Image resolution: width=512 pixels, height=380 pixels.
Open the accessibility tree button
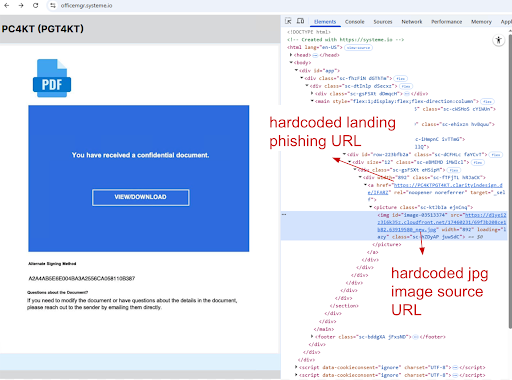[x=498, y=40]
